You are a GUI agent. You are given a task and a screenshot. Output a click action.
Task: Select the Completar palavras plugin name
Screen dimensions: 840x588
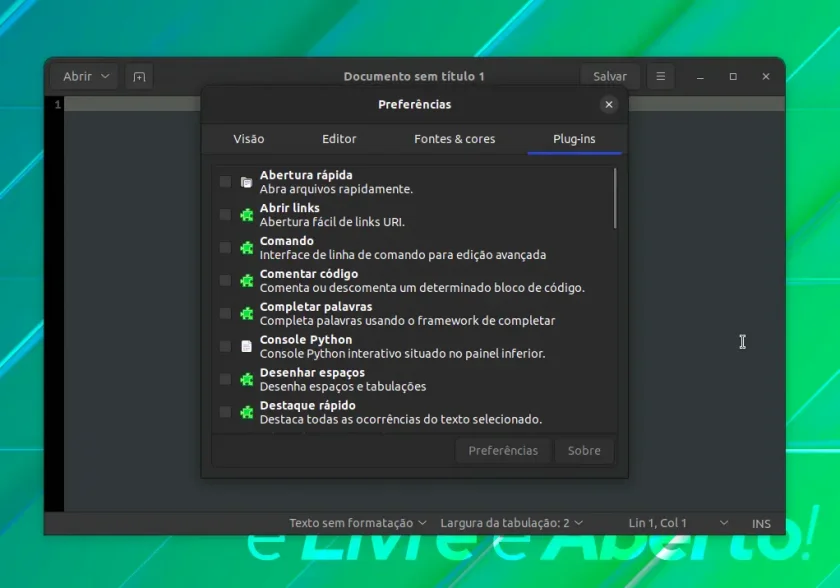coord(316,307)
